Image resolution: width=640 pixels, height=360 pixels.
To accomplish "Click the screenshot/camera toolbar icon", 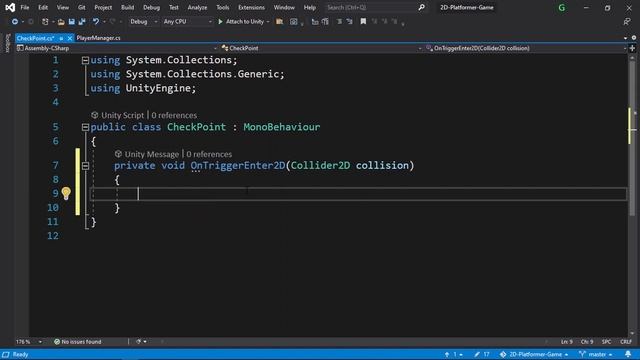I will click(x=293, y=22).
